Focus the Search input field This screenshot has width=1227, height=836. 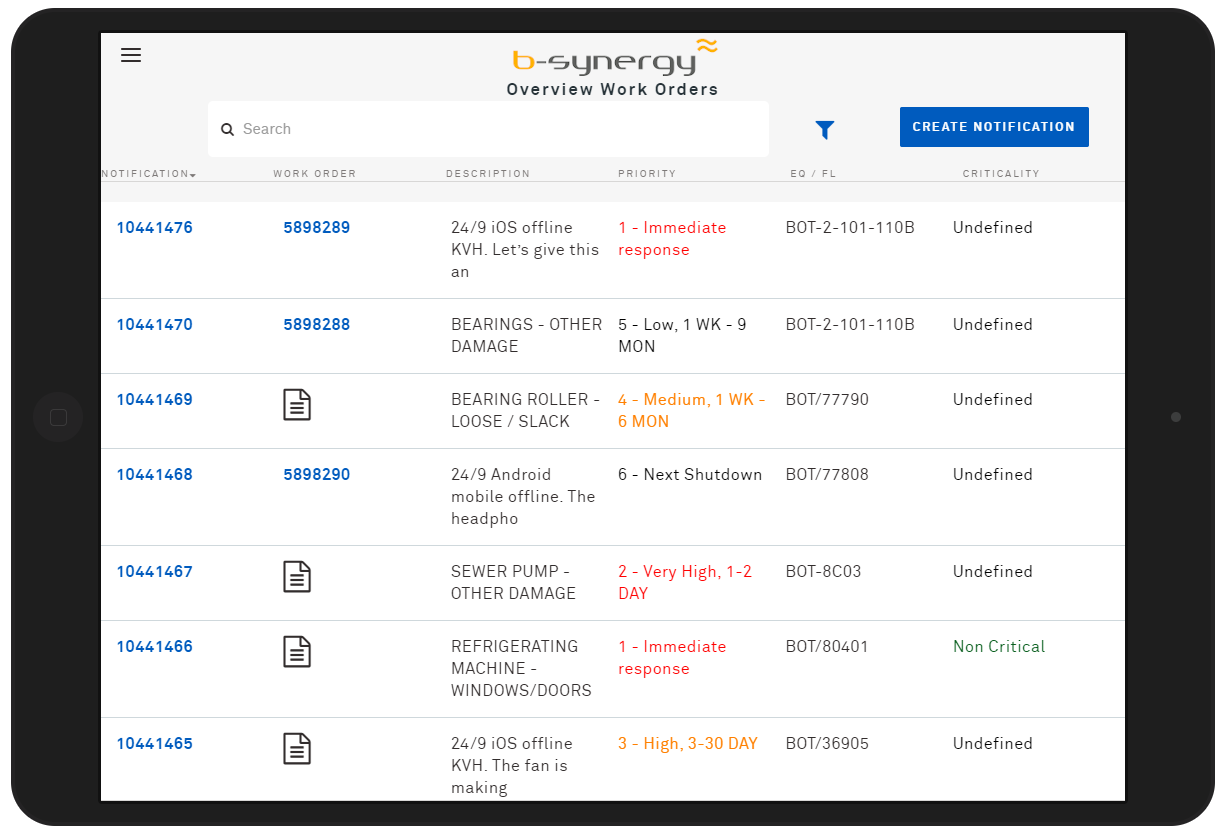[488, 129]
